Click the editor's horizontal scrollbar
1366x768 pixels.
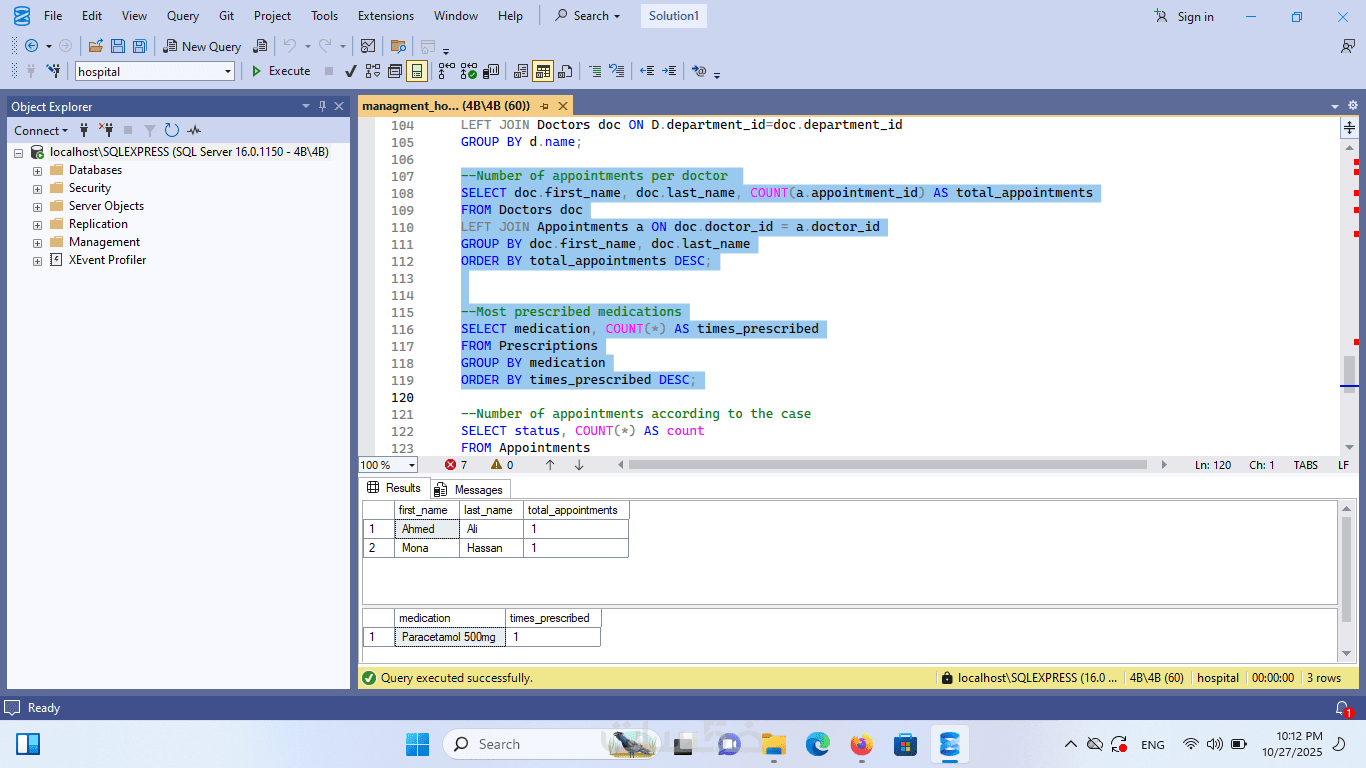tap(887, 465)
